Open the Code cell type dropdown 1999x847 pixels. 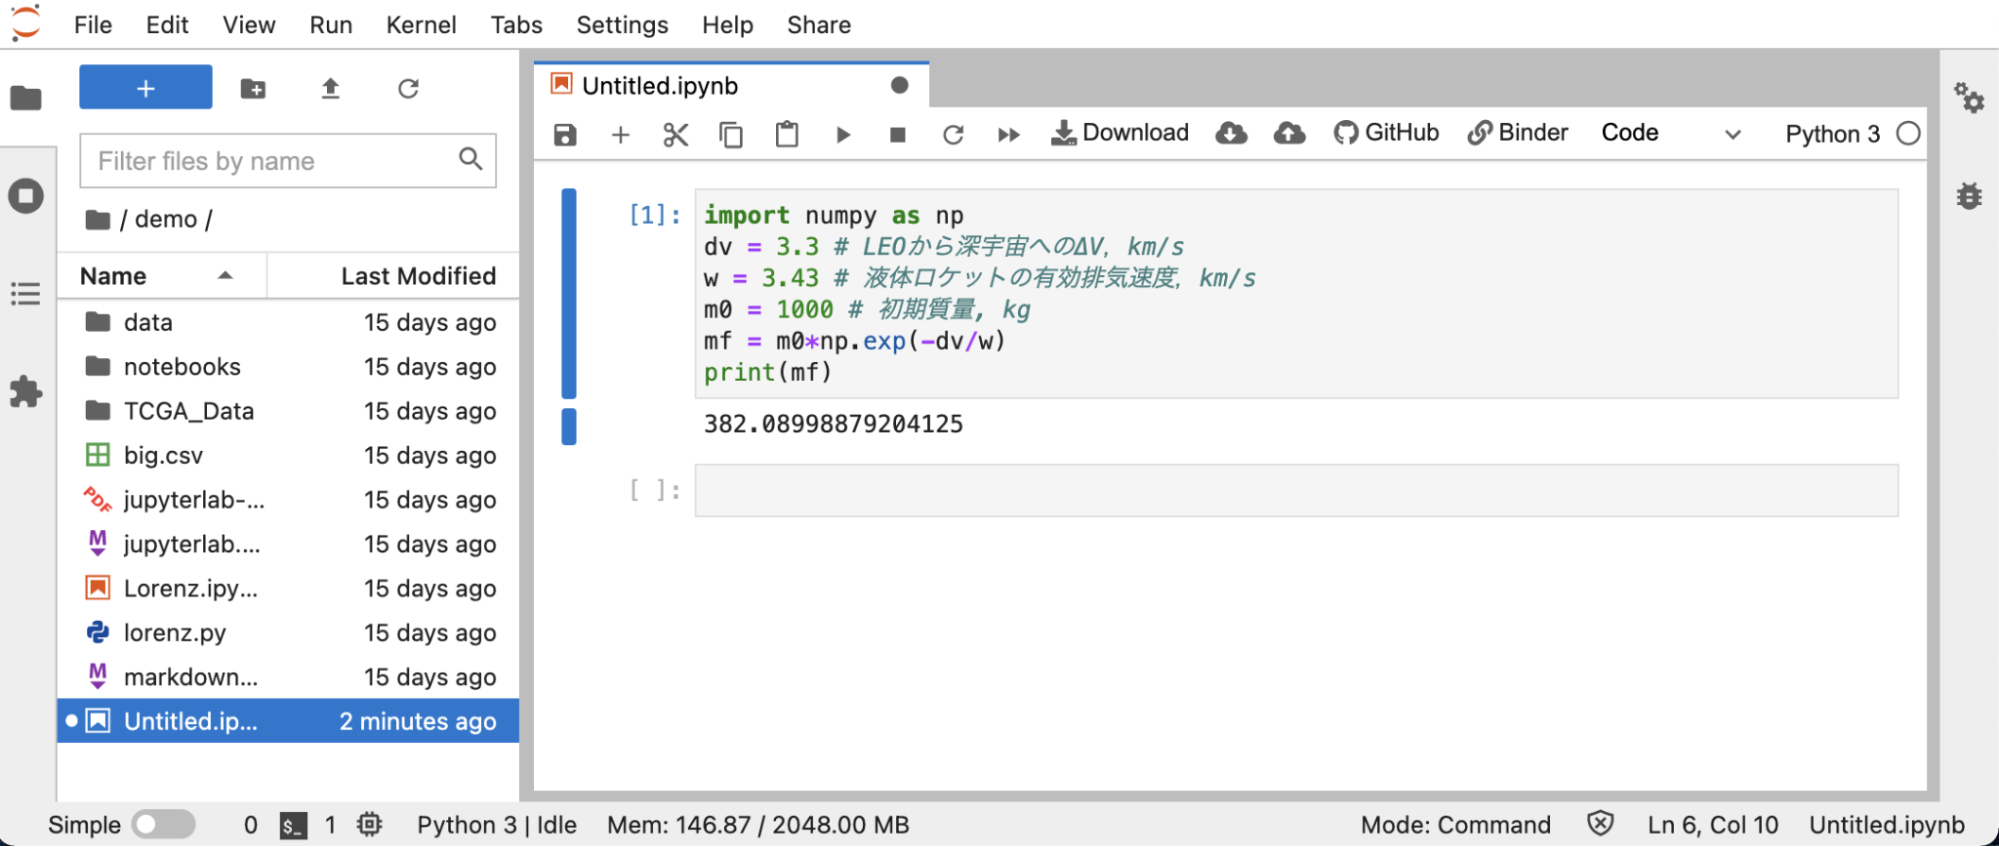1672,133
